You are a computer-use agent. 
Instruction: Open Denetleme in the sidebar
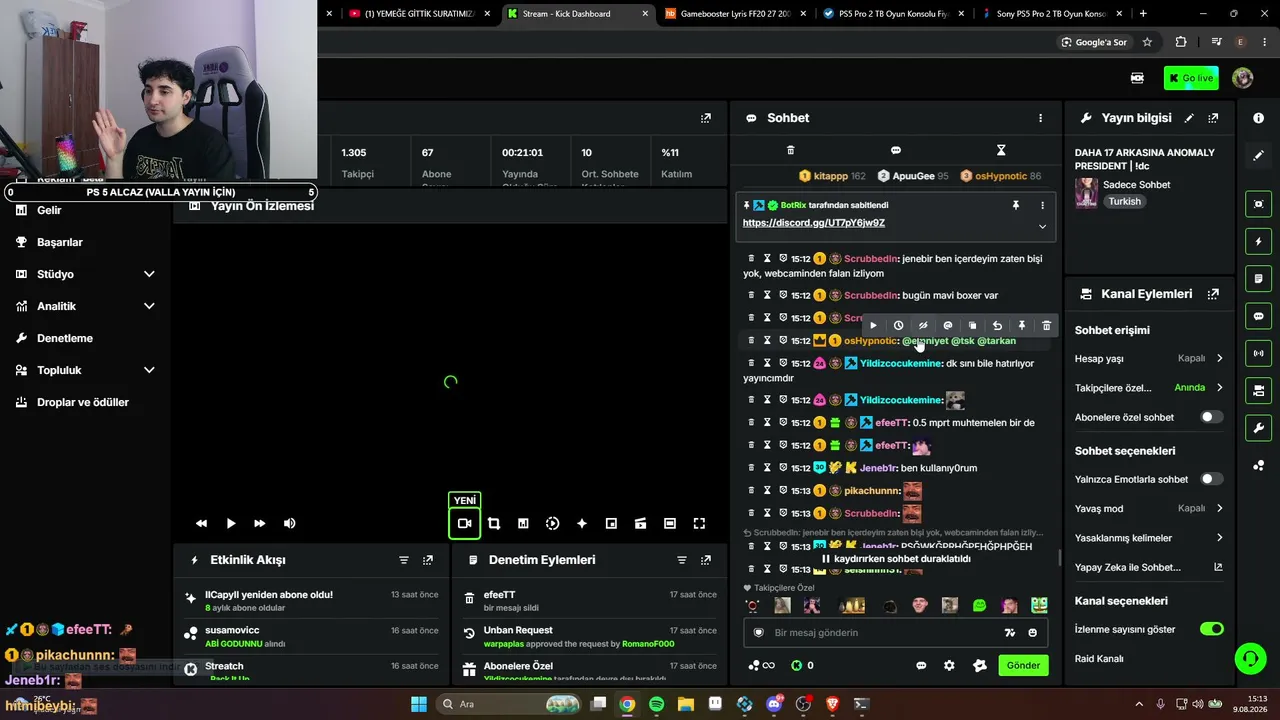(x=65, y=338)
